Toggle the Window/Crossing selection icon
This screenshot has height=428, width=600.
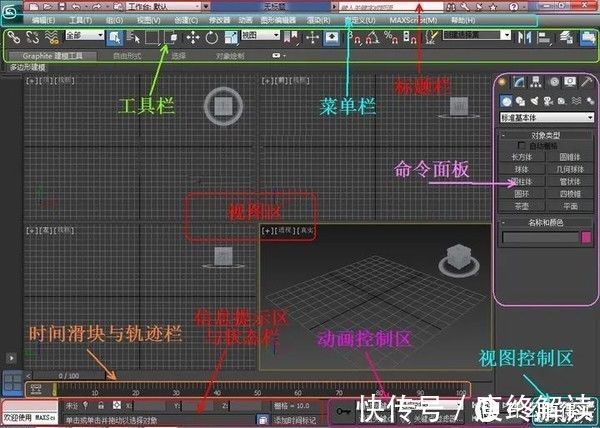point(171,37)
